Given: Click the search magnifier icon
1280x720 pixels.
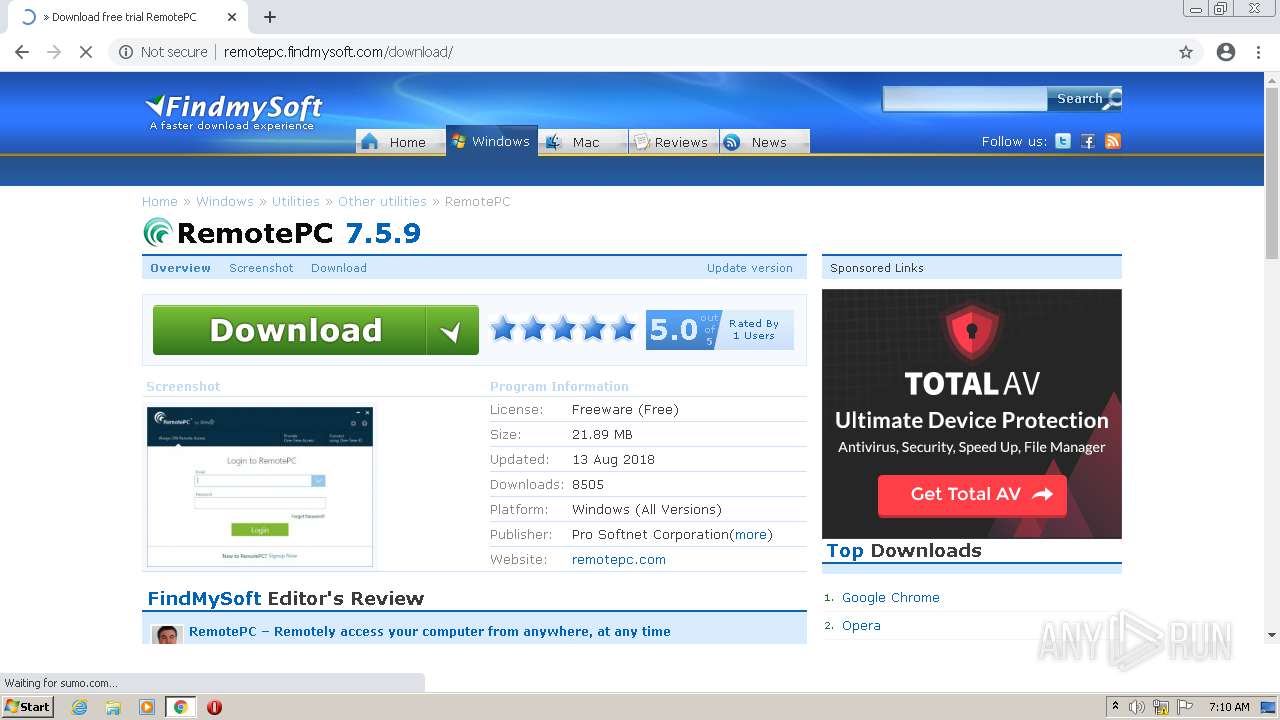Looking at the screenshot, I should [1113, 98].
